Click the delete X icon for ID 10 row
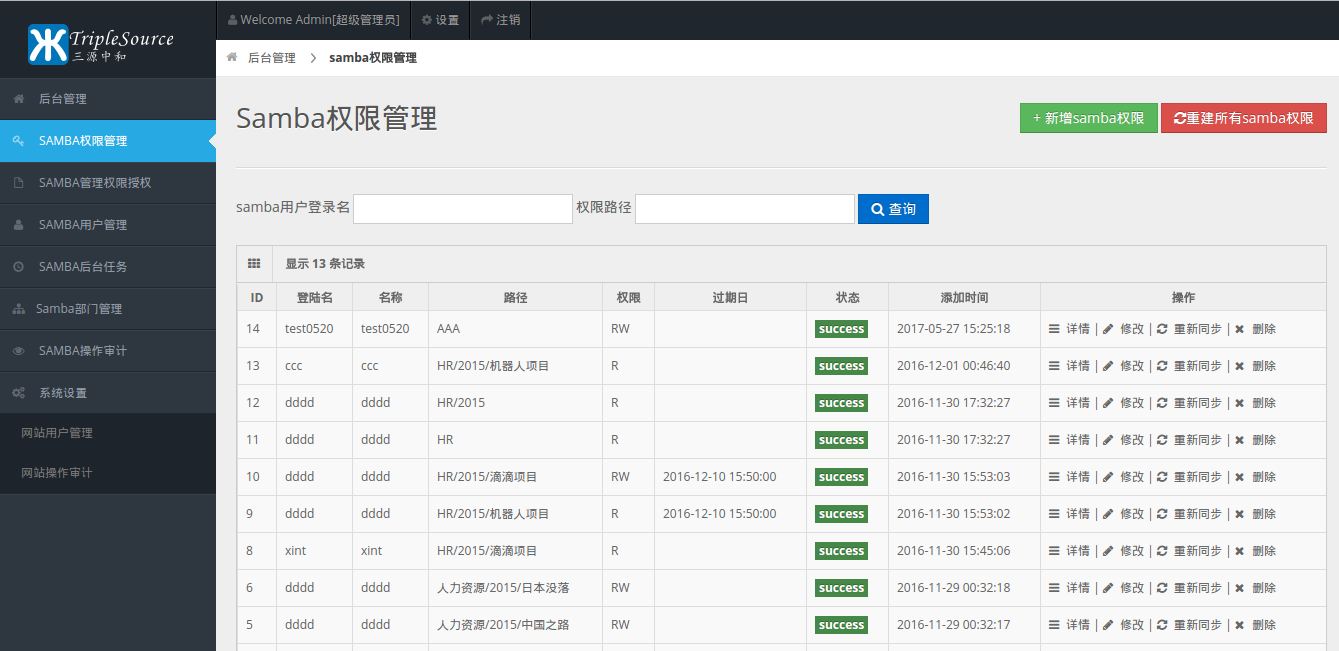Image resolution: width=1339 pixels, height=651 pixels. click(x=1240, y=477)
